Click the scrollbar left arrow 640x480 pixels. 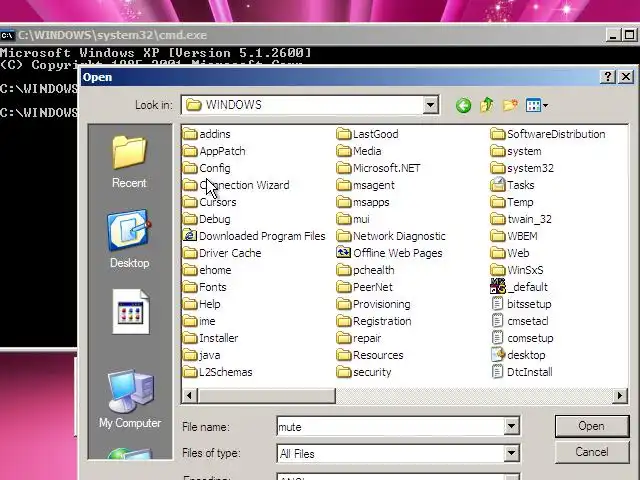pyautogui.click(x=189, y=396)
